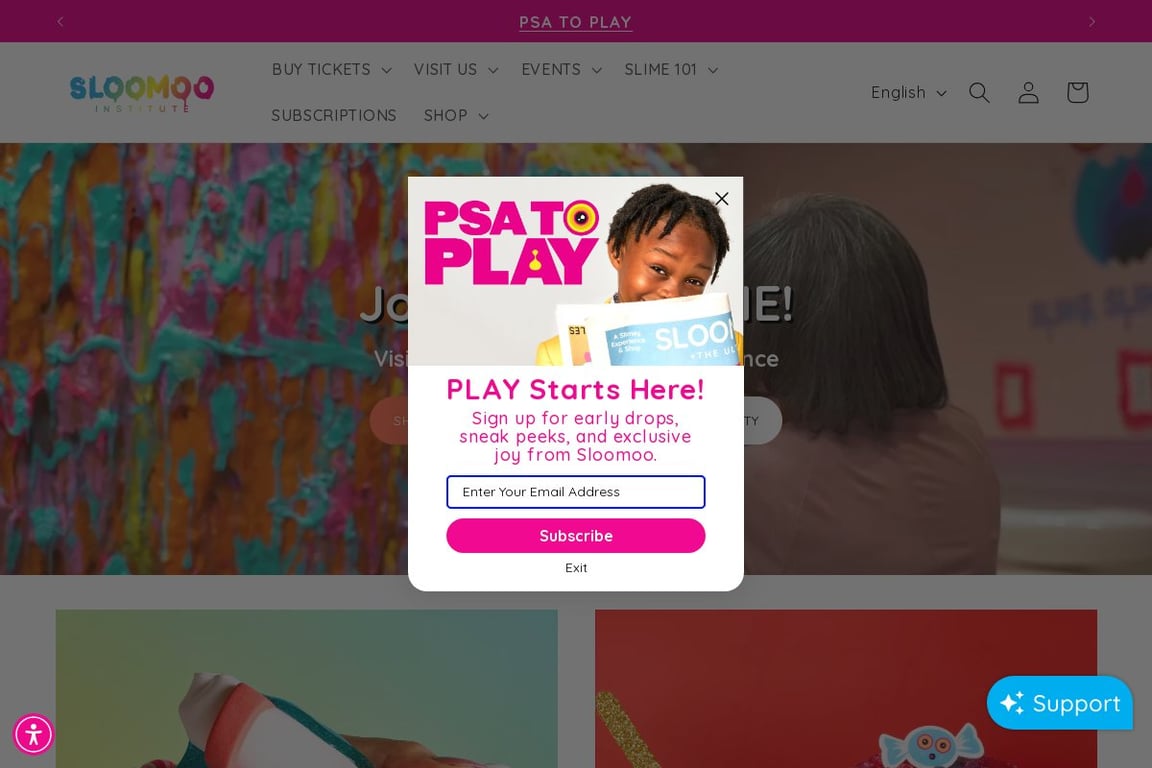Expand the Shop menu

pos(456,115)
